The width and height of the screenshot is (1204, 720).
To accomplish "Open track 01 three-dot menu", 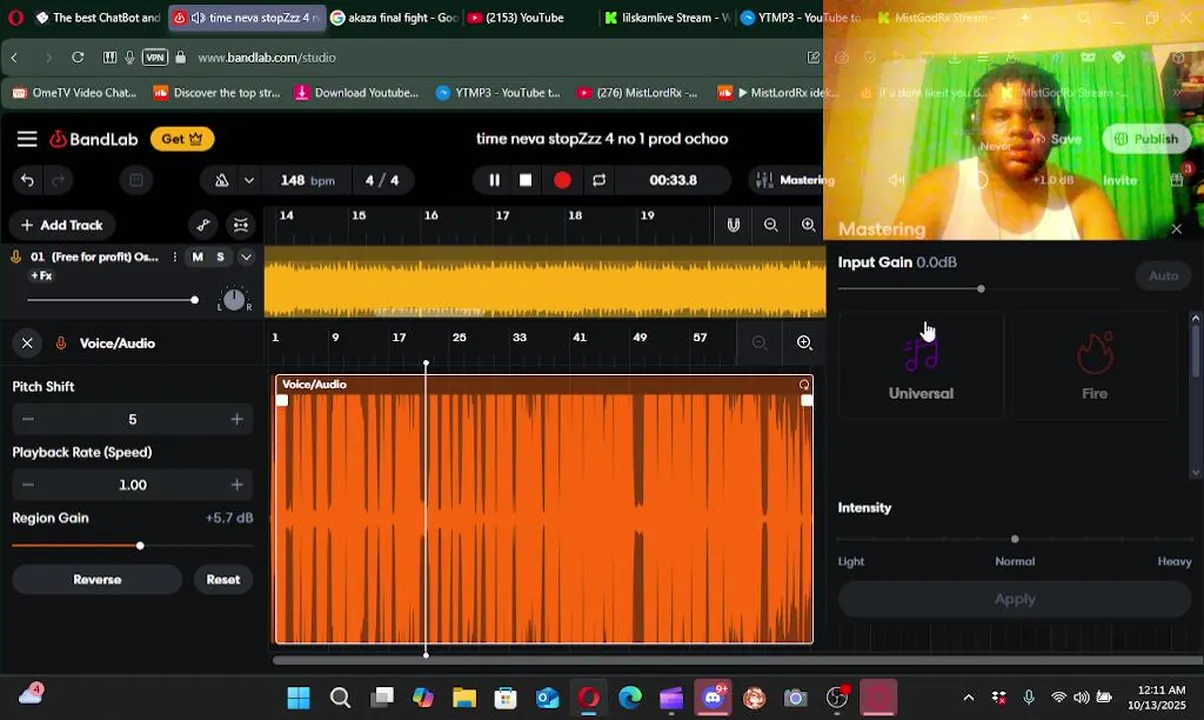I will pos(175,257).
